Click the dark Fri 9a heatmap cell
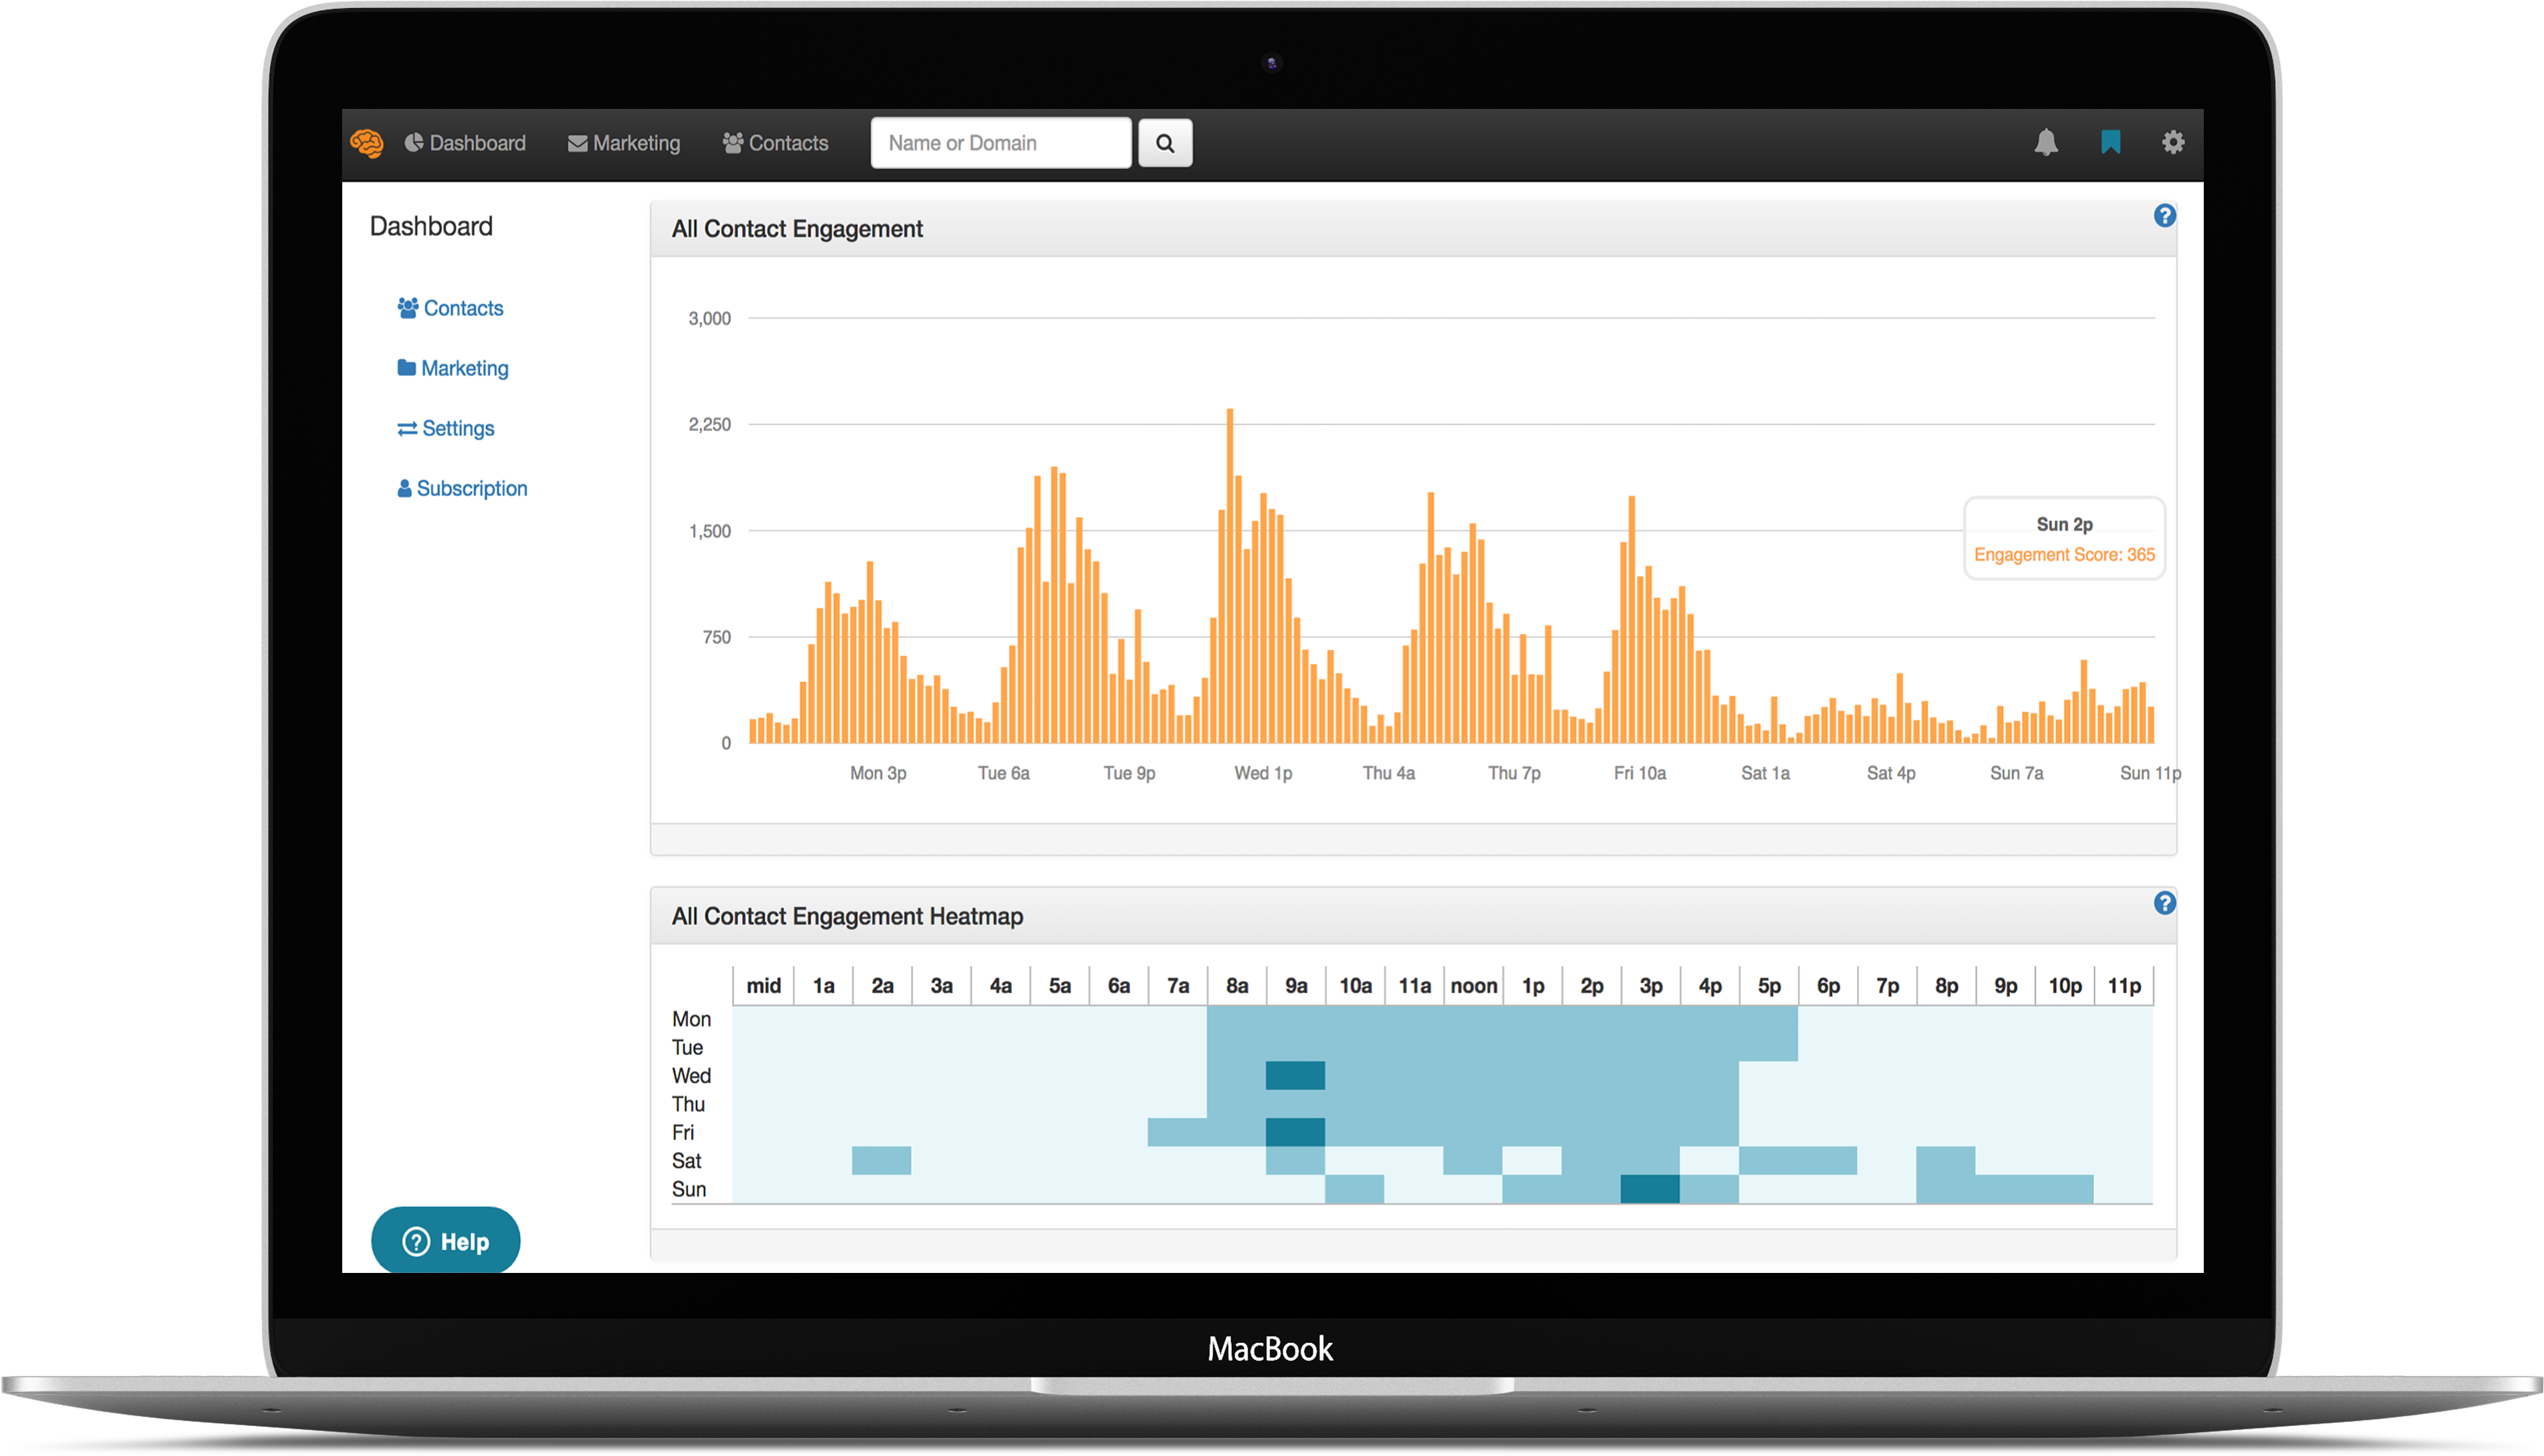This screenshot has width=2544, height=1456. (x=1295, y=1132)
